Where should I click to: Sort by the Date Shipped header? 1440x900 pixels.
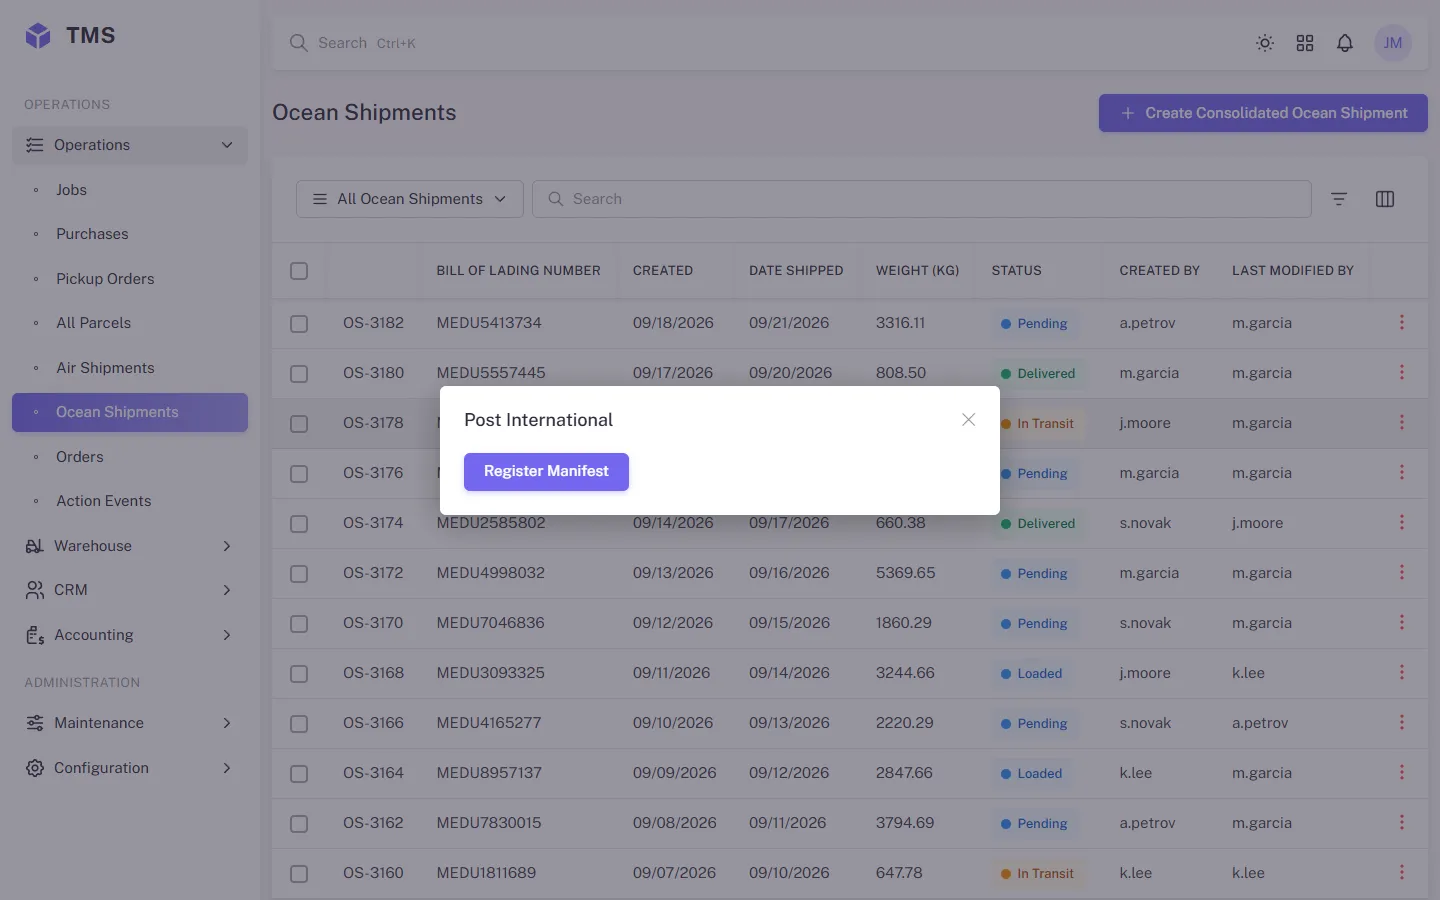tap(796, 271)
